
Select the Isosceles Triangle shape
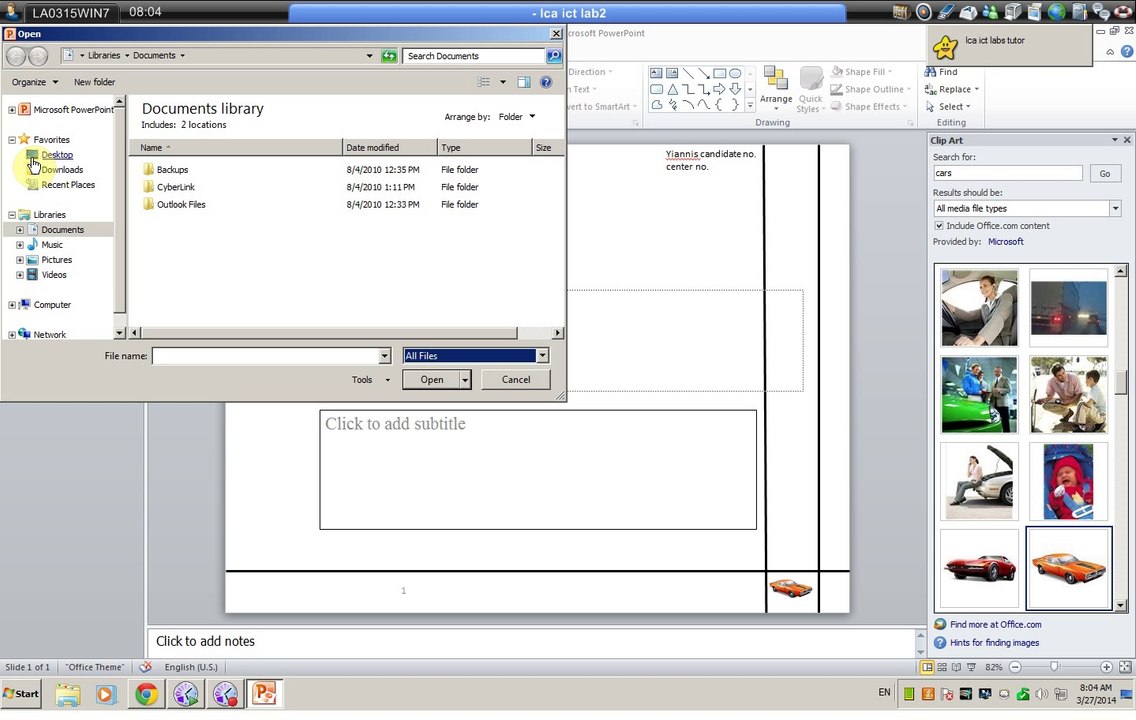pyautogui.click(x=672, y=89)
